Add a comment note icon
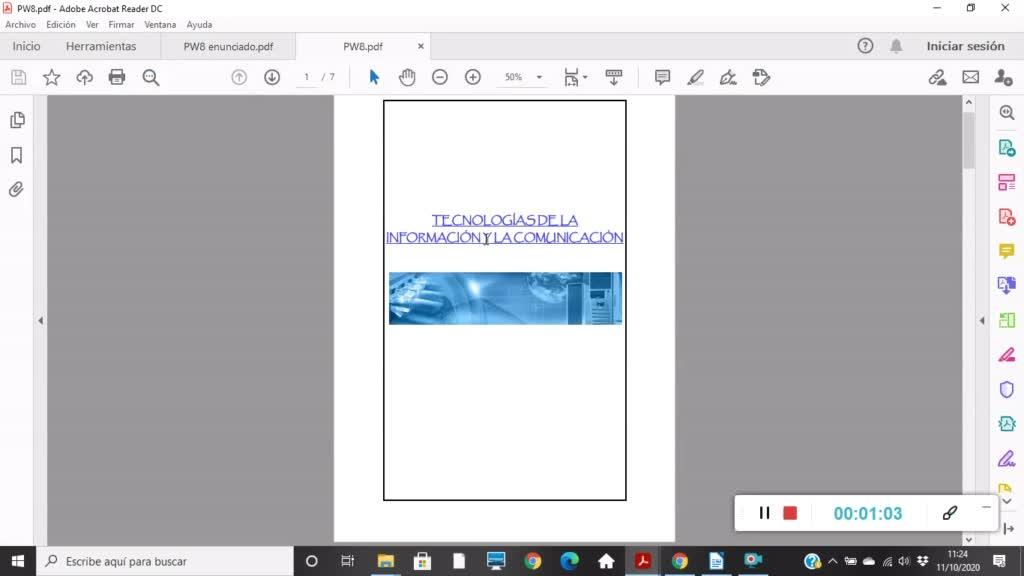This screenshot has width=1024, height=576. (662, 77)
